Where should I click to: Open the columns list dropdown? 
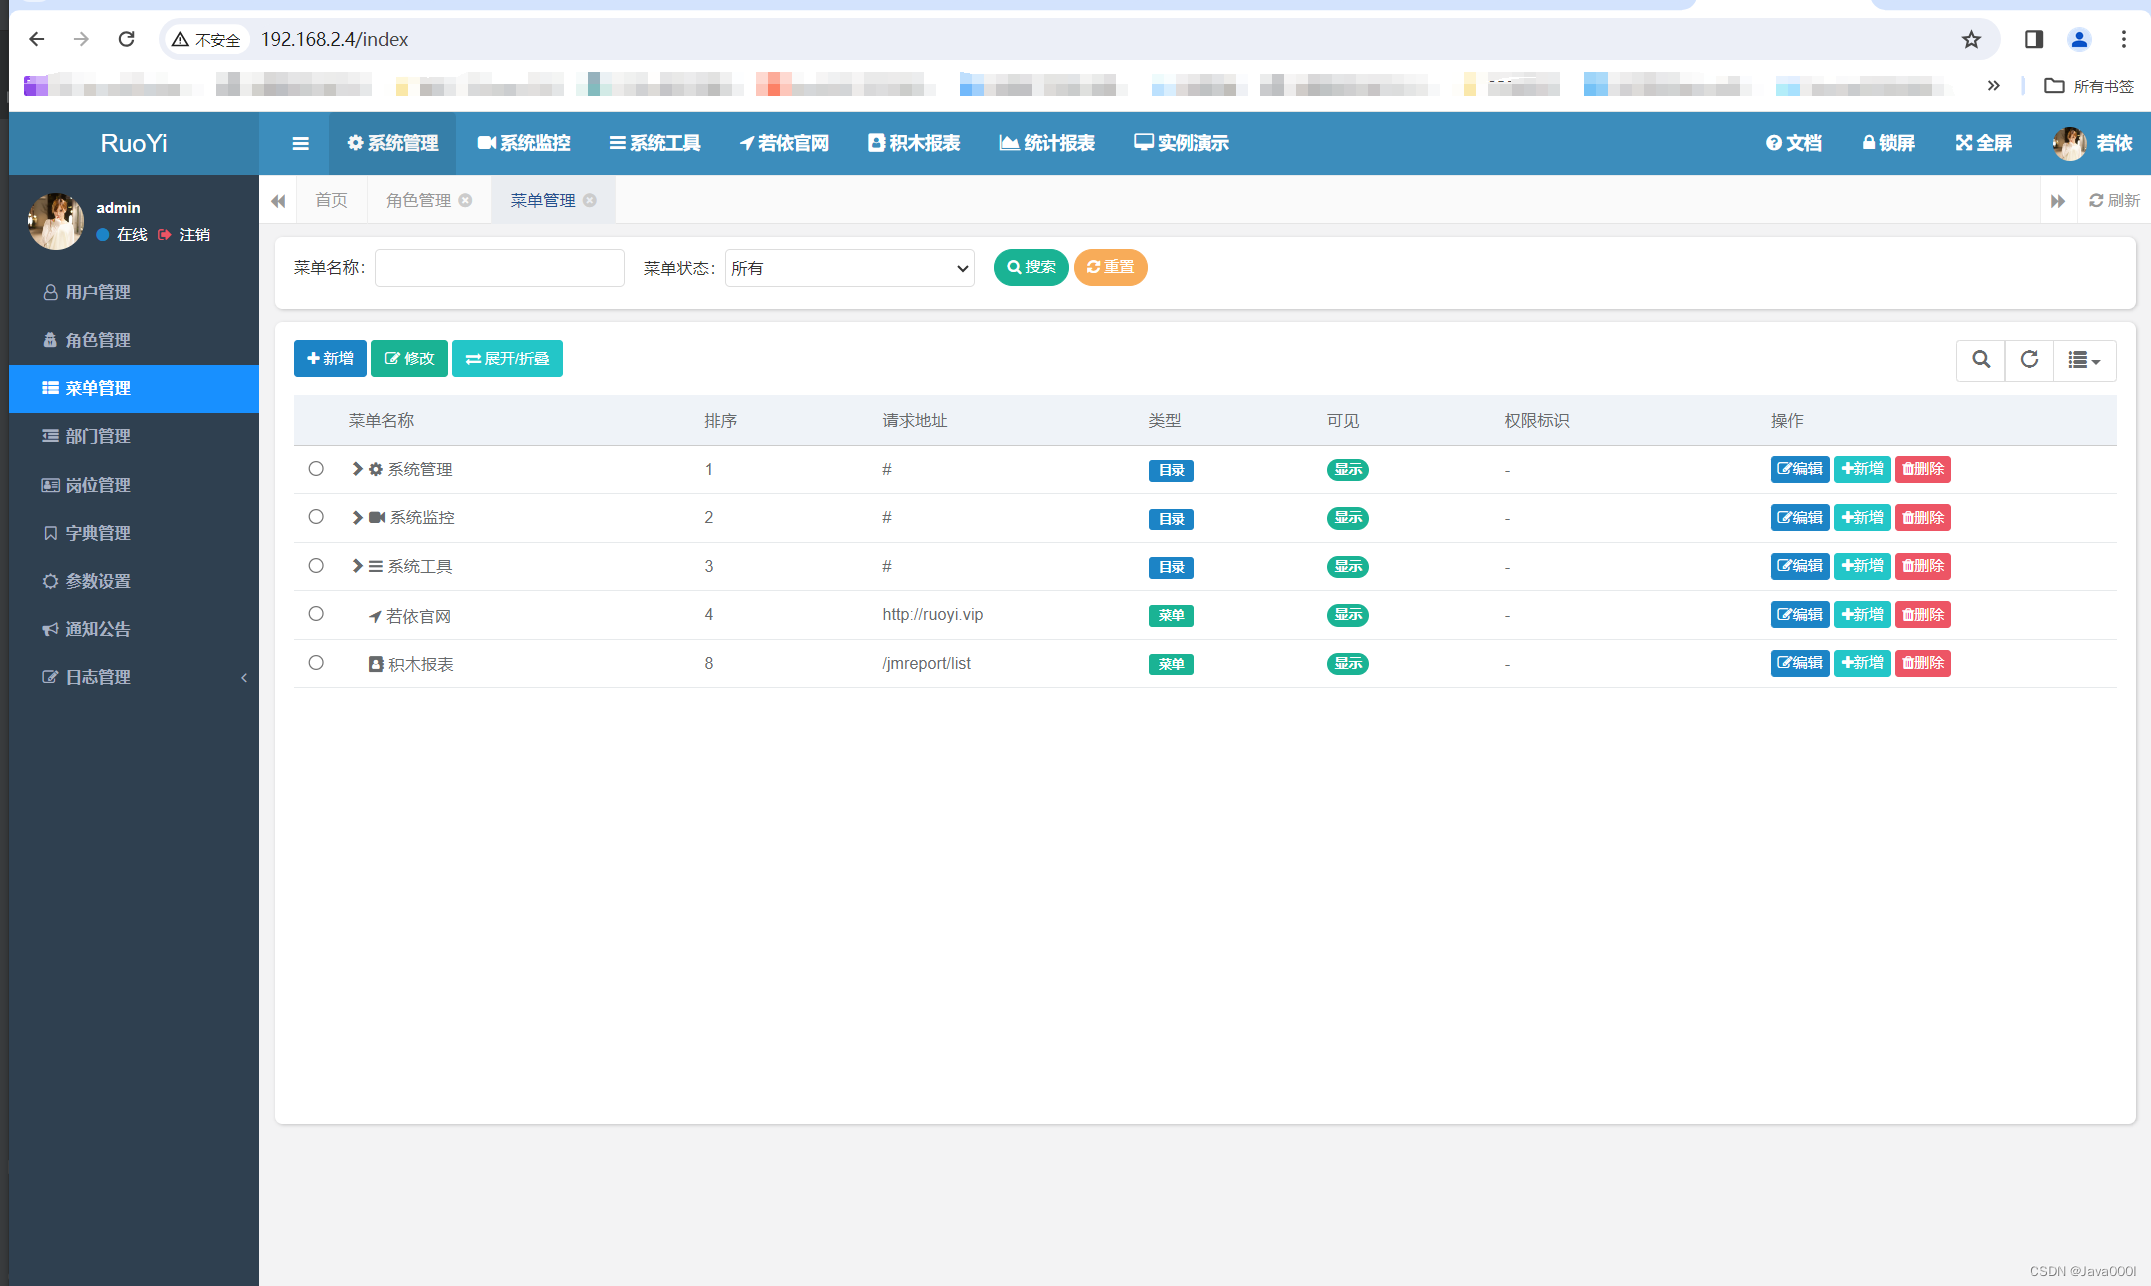(x=2085, y=360)
